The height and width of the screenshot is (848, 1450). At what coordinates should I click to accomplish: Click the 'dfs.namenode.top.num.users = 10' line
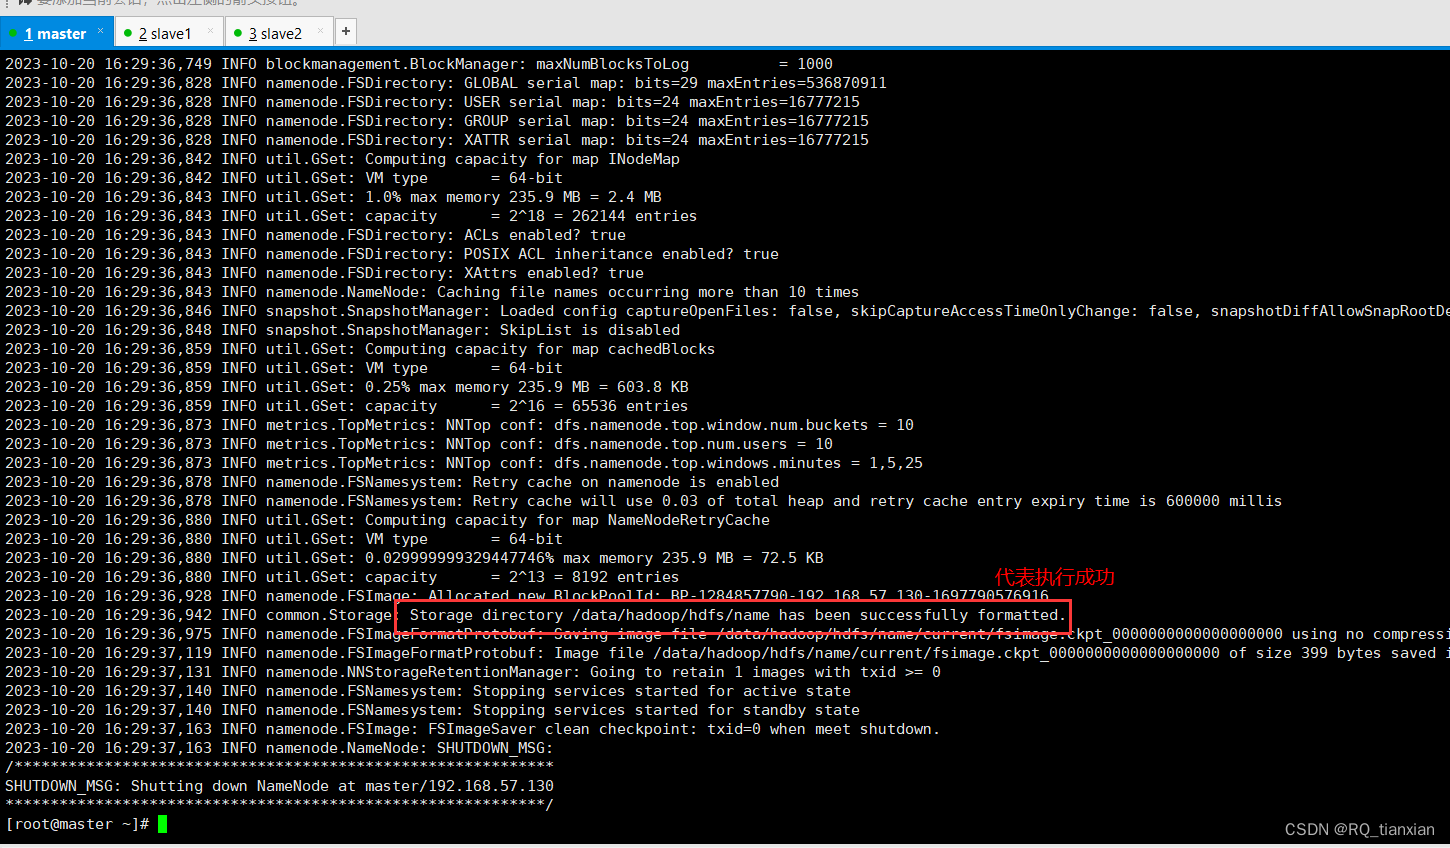point(419,444)
